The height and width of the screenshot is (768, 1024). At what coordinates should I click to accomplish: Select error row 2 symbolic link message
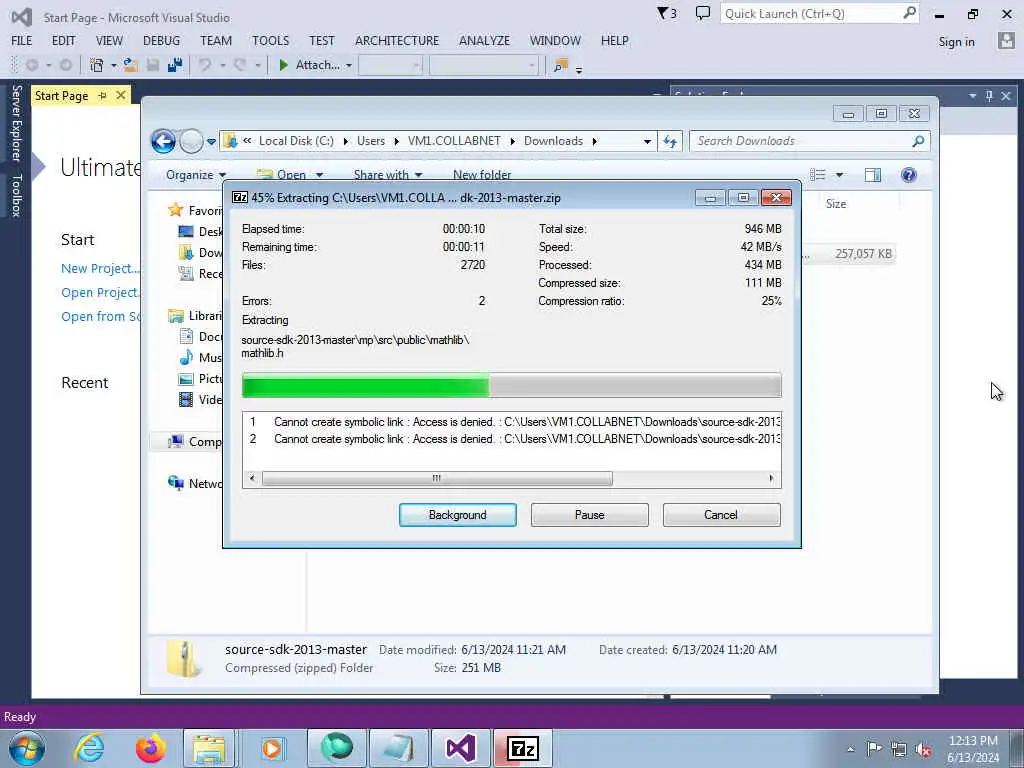[x=512, y=439]
